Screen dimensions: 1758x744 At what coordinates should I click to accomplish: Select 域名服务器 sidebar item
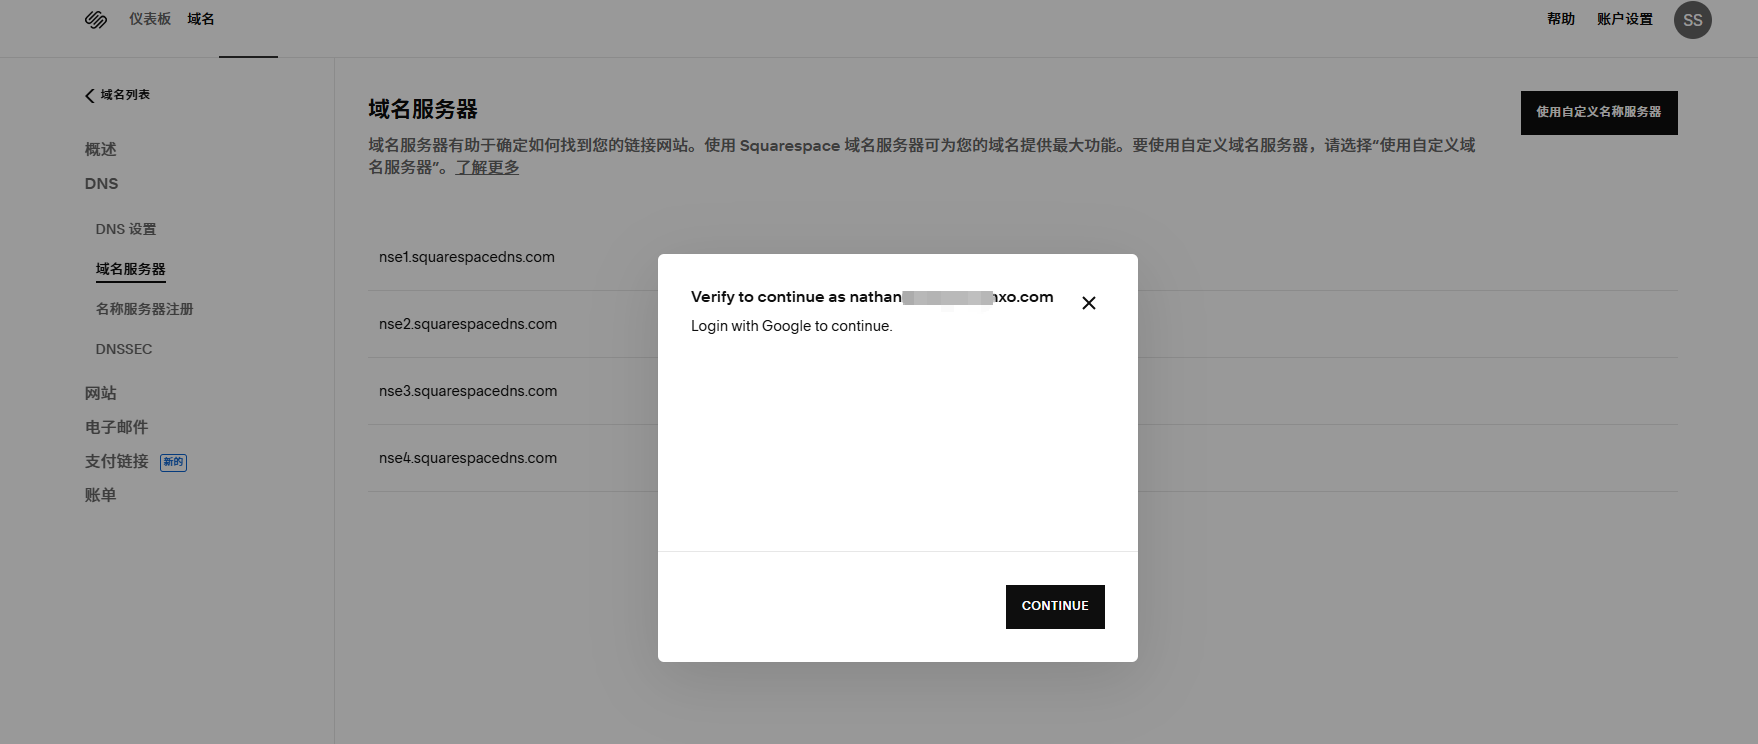[131, 269]
